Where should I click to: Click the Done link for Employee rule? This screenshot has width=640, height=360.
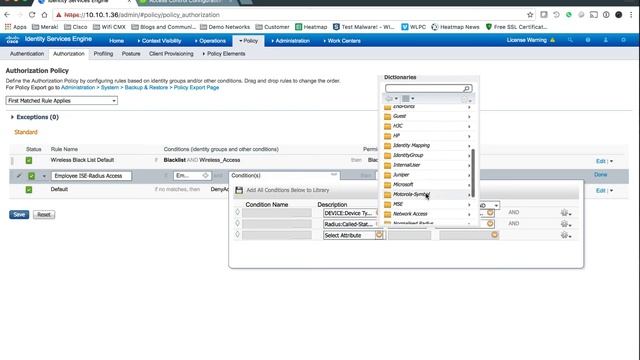pos(600,175)
